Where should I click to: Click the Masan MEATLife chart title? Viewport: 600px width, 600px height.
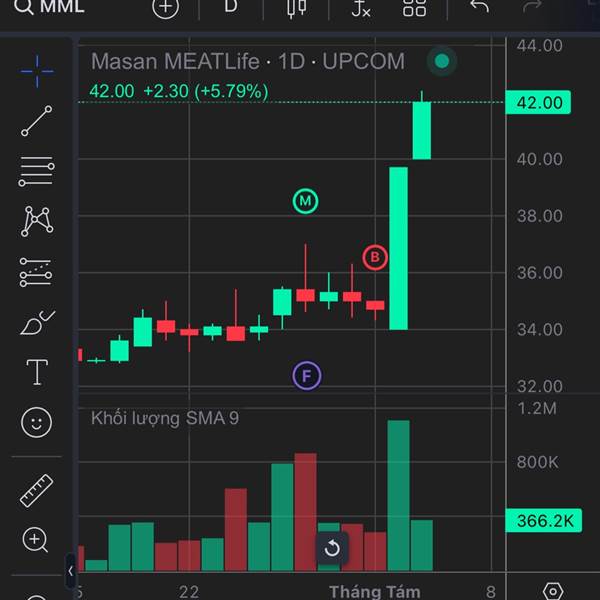point(248,61)
